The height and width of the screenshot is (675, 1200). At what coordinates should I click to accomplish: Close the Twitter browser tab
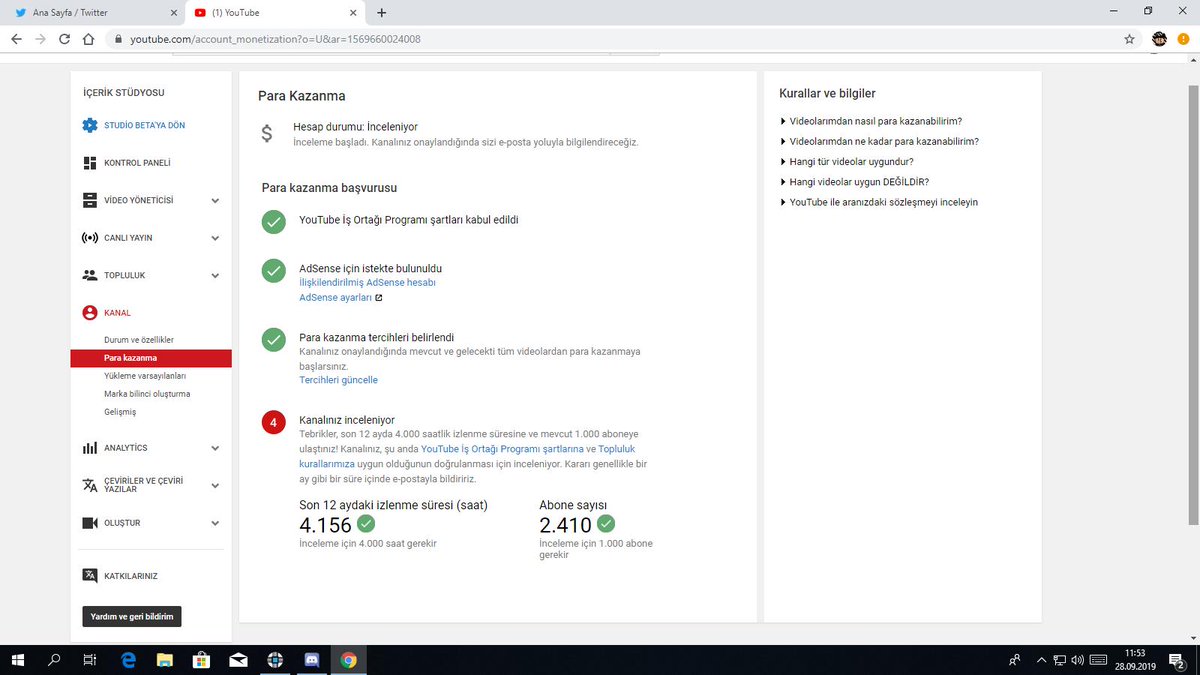pyautogui.click(x=173, y=13)
